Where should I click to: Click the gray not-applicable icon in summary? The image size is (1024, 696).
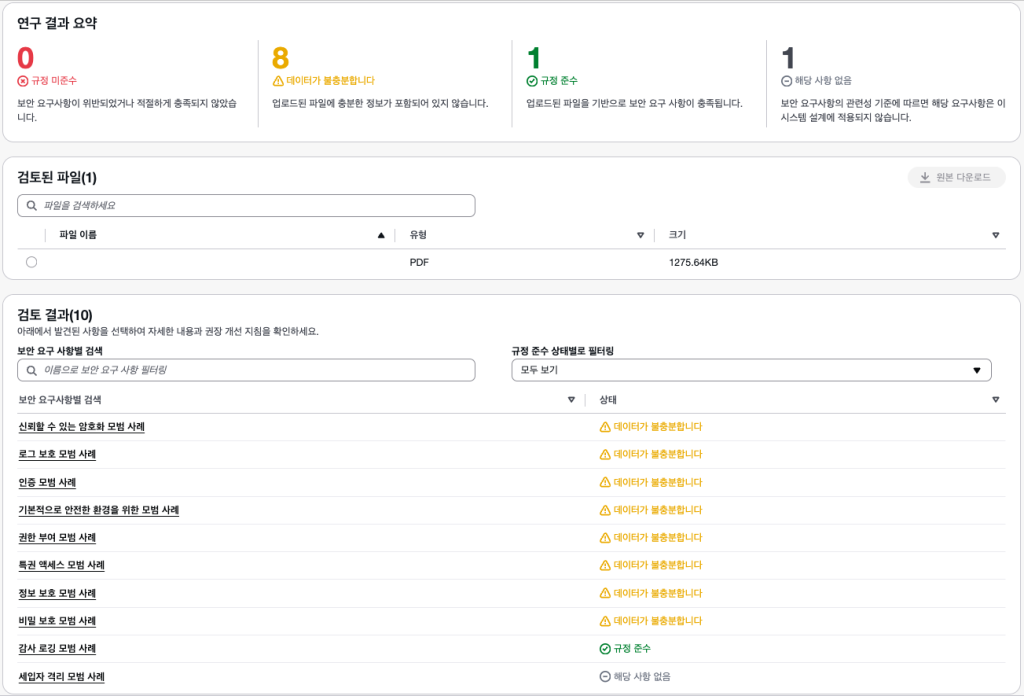click(x=787, y=80)
